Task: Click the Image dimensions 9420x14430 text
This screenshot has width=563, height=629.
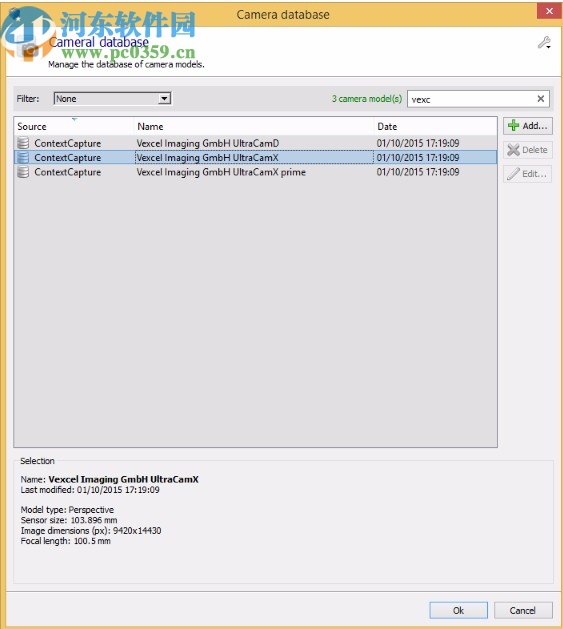Action: (91, 530)
